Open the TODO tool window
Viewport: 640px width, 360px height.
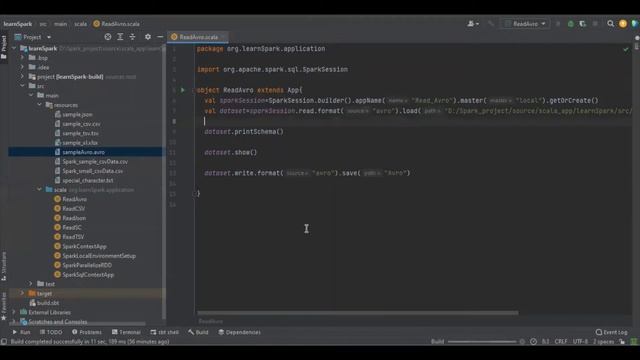click(51, 332)
